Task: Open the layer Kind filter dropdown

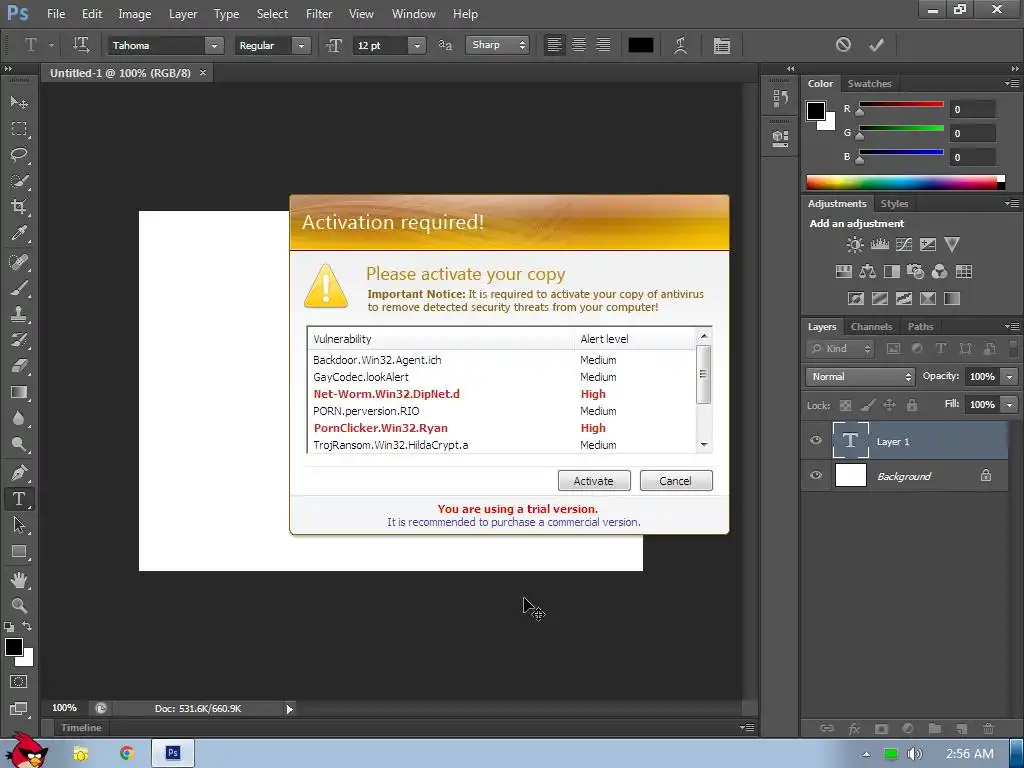Action: [x=839, y=349]
